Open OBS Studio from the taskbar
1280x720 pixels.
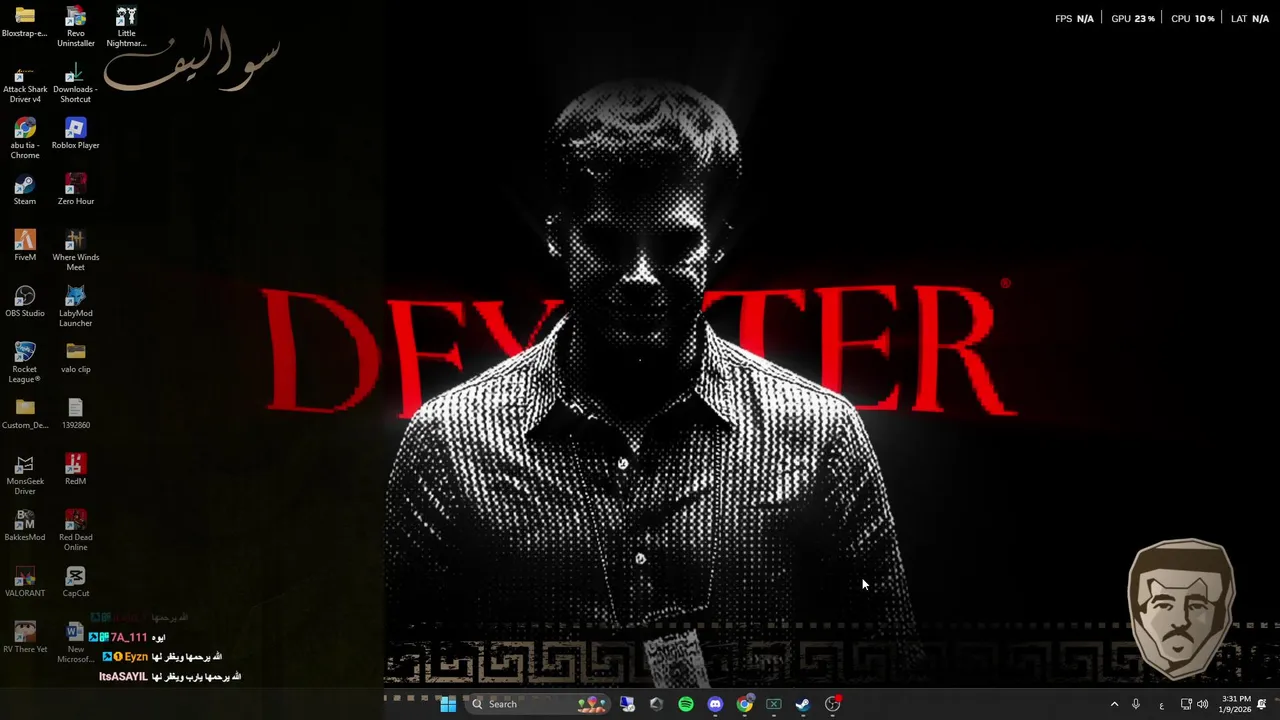pyautogui.click(x=833, y=704)
